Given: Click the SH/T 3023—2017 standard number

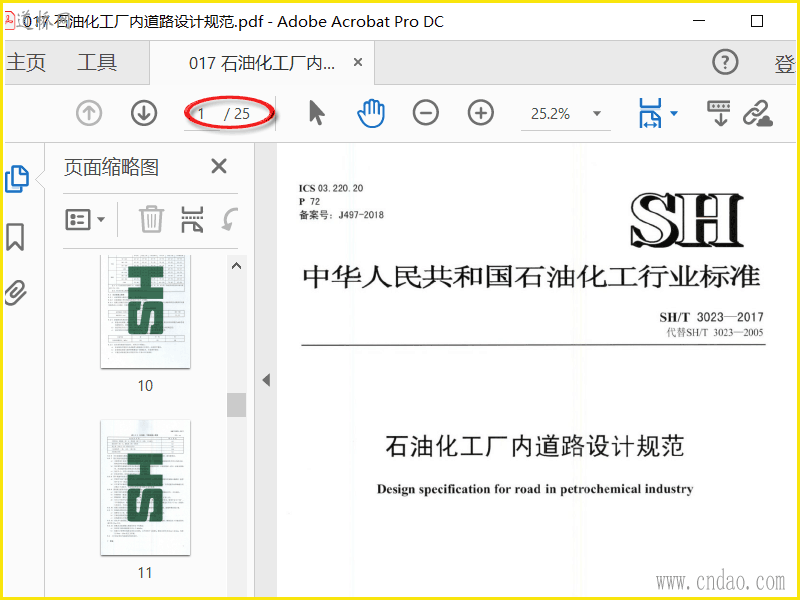Looking at the screenshot, I should click(711, 317).
